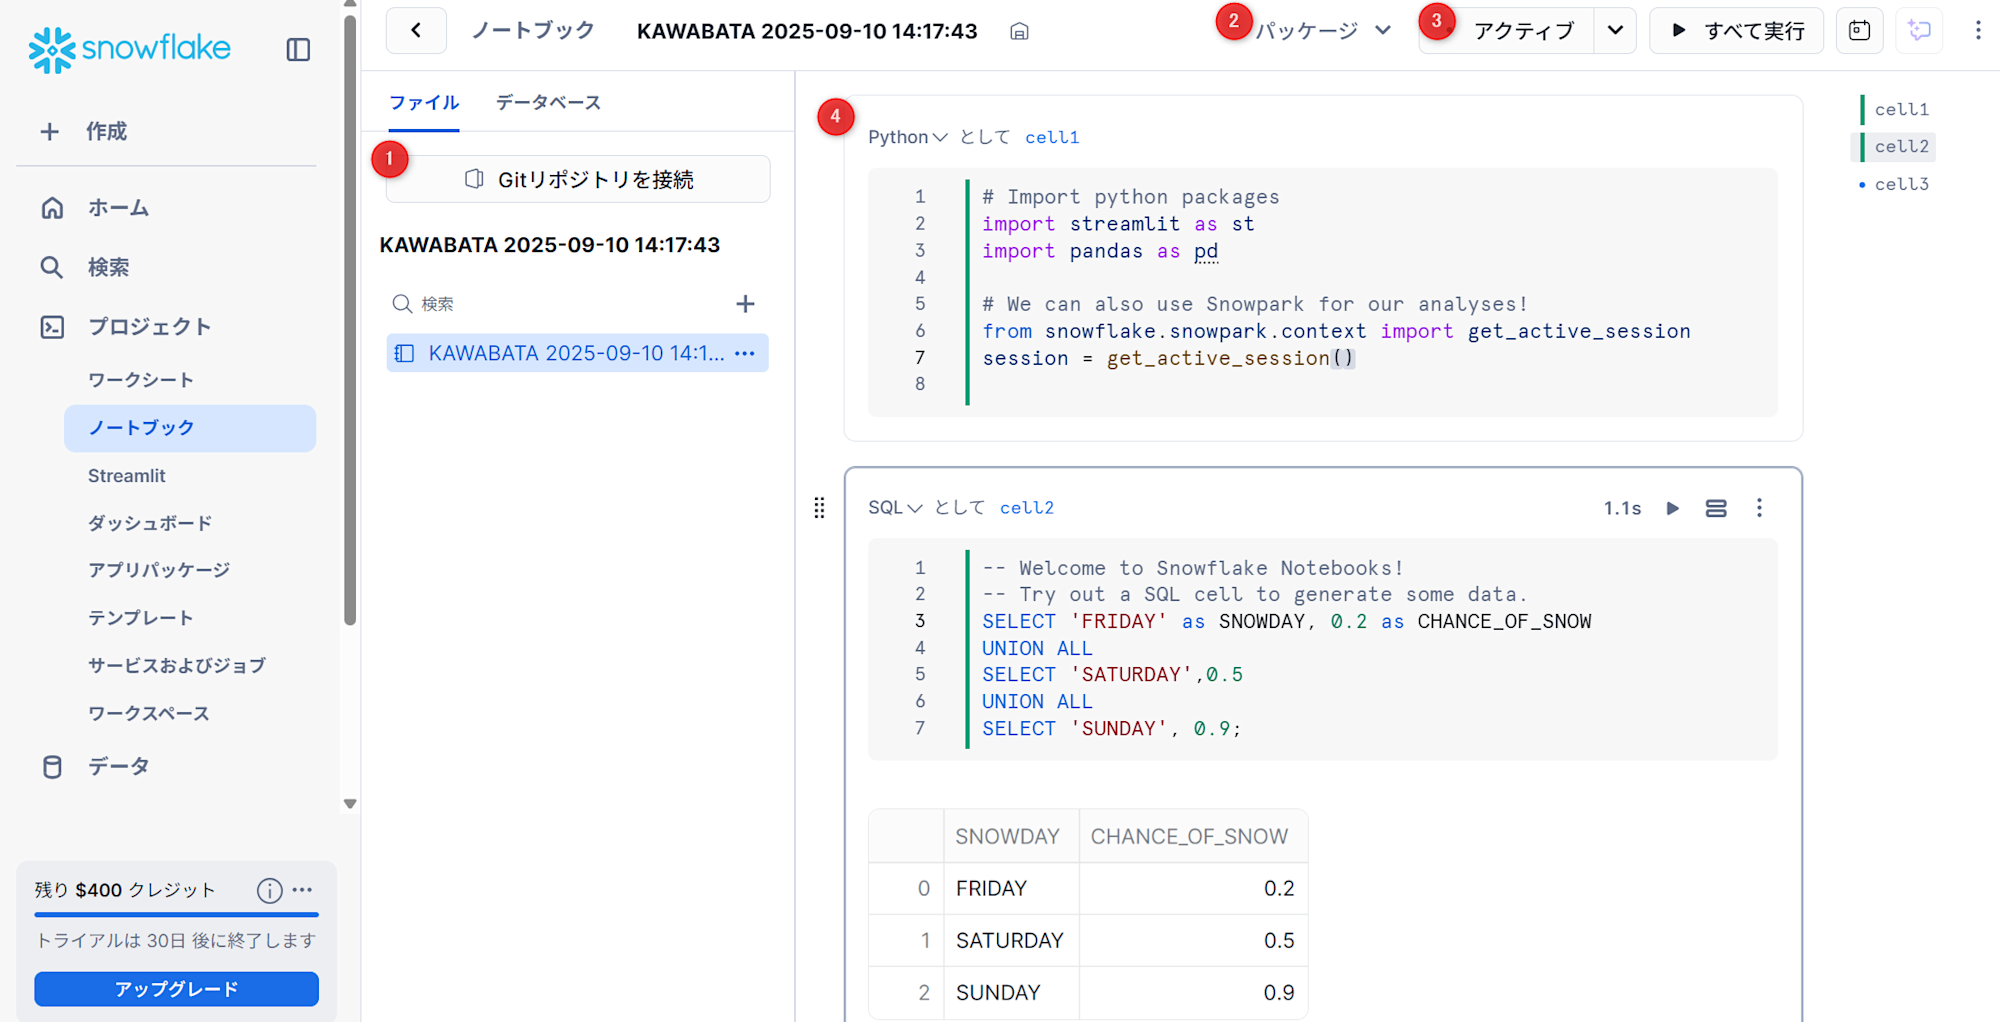Open the schedule calendar icon
Image resolution: width=2000 pixels, height=1022 pixels.
click(1860, 31)
